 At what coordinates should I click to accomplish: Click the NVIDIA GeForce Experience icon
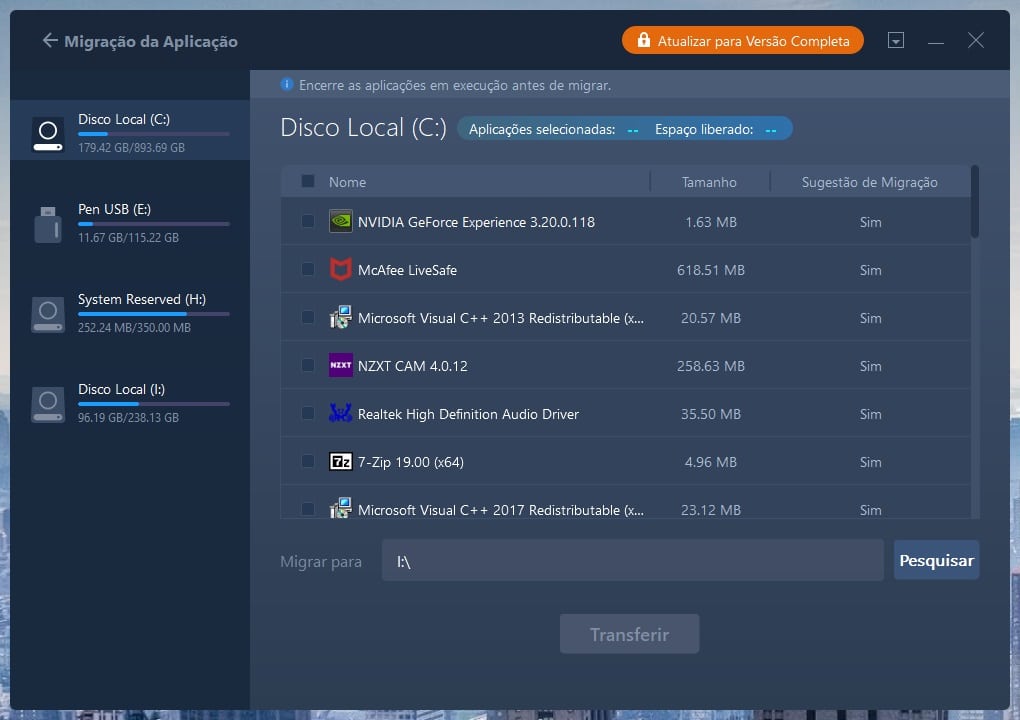point(340,222)
